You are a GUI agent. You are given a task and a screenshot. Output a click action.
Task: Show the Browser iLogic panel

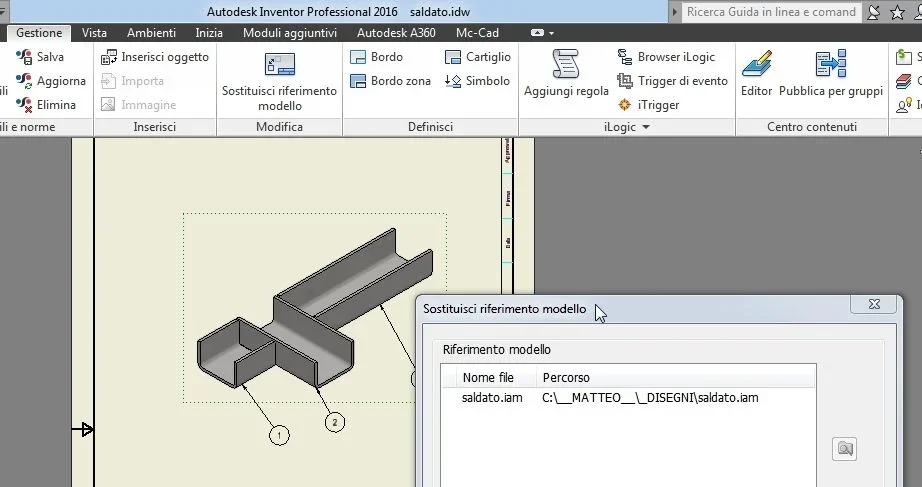tap(666, 57)
